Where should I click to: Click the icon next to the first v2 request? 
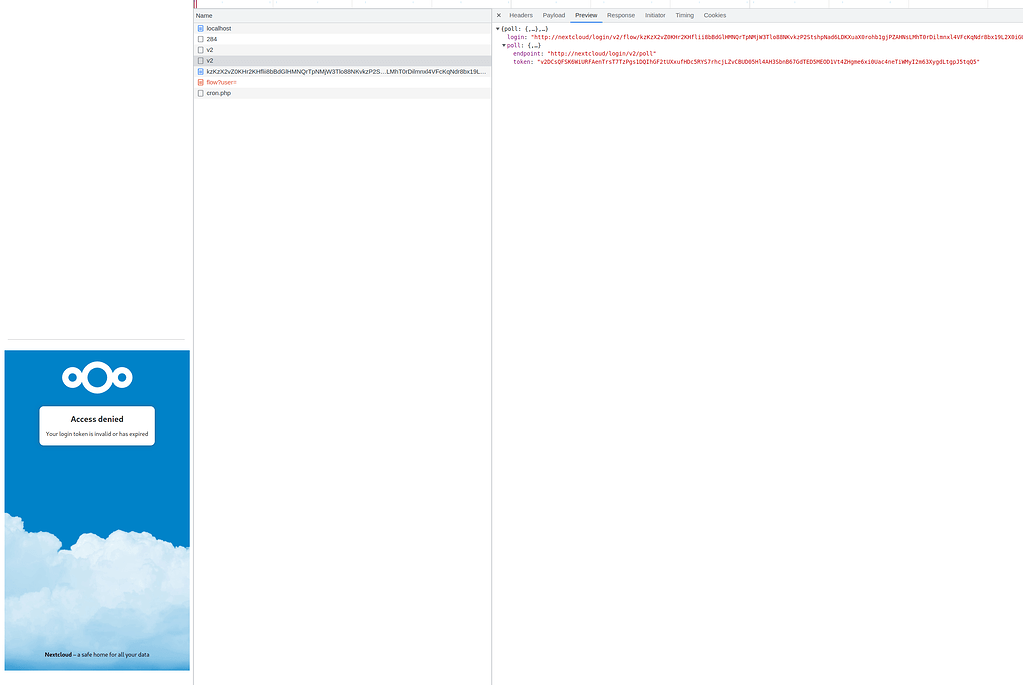point(201,49)
